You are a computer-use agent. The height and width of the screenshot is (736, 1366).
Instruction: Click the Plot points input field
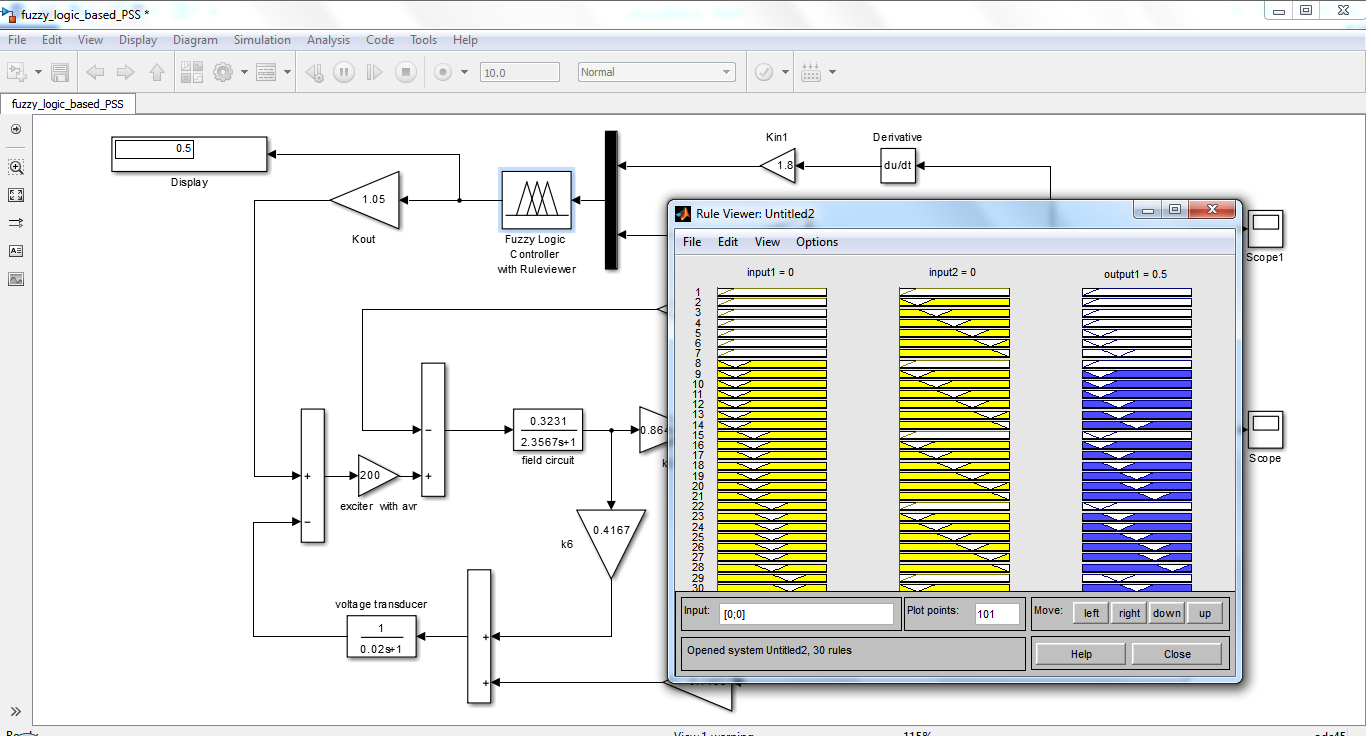(x=997, y=614)
